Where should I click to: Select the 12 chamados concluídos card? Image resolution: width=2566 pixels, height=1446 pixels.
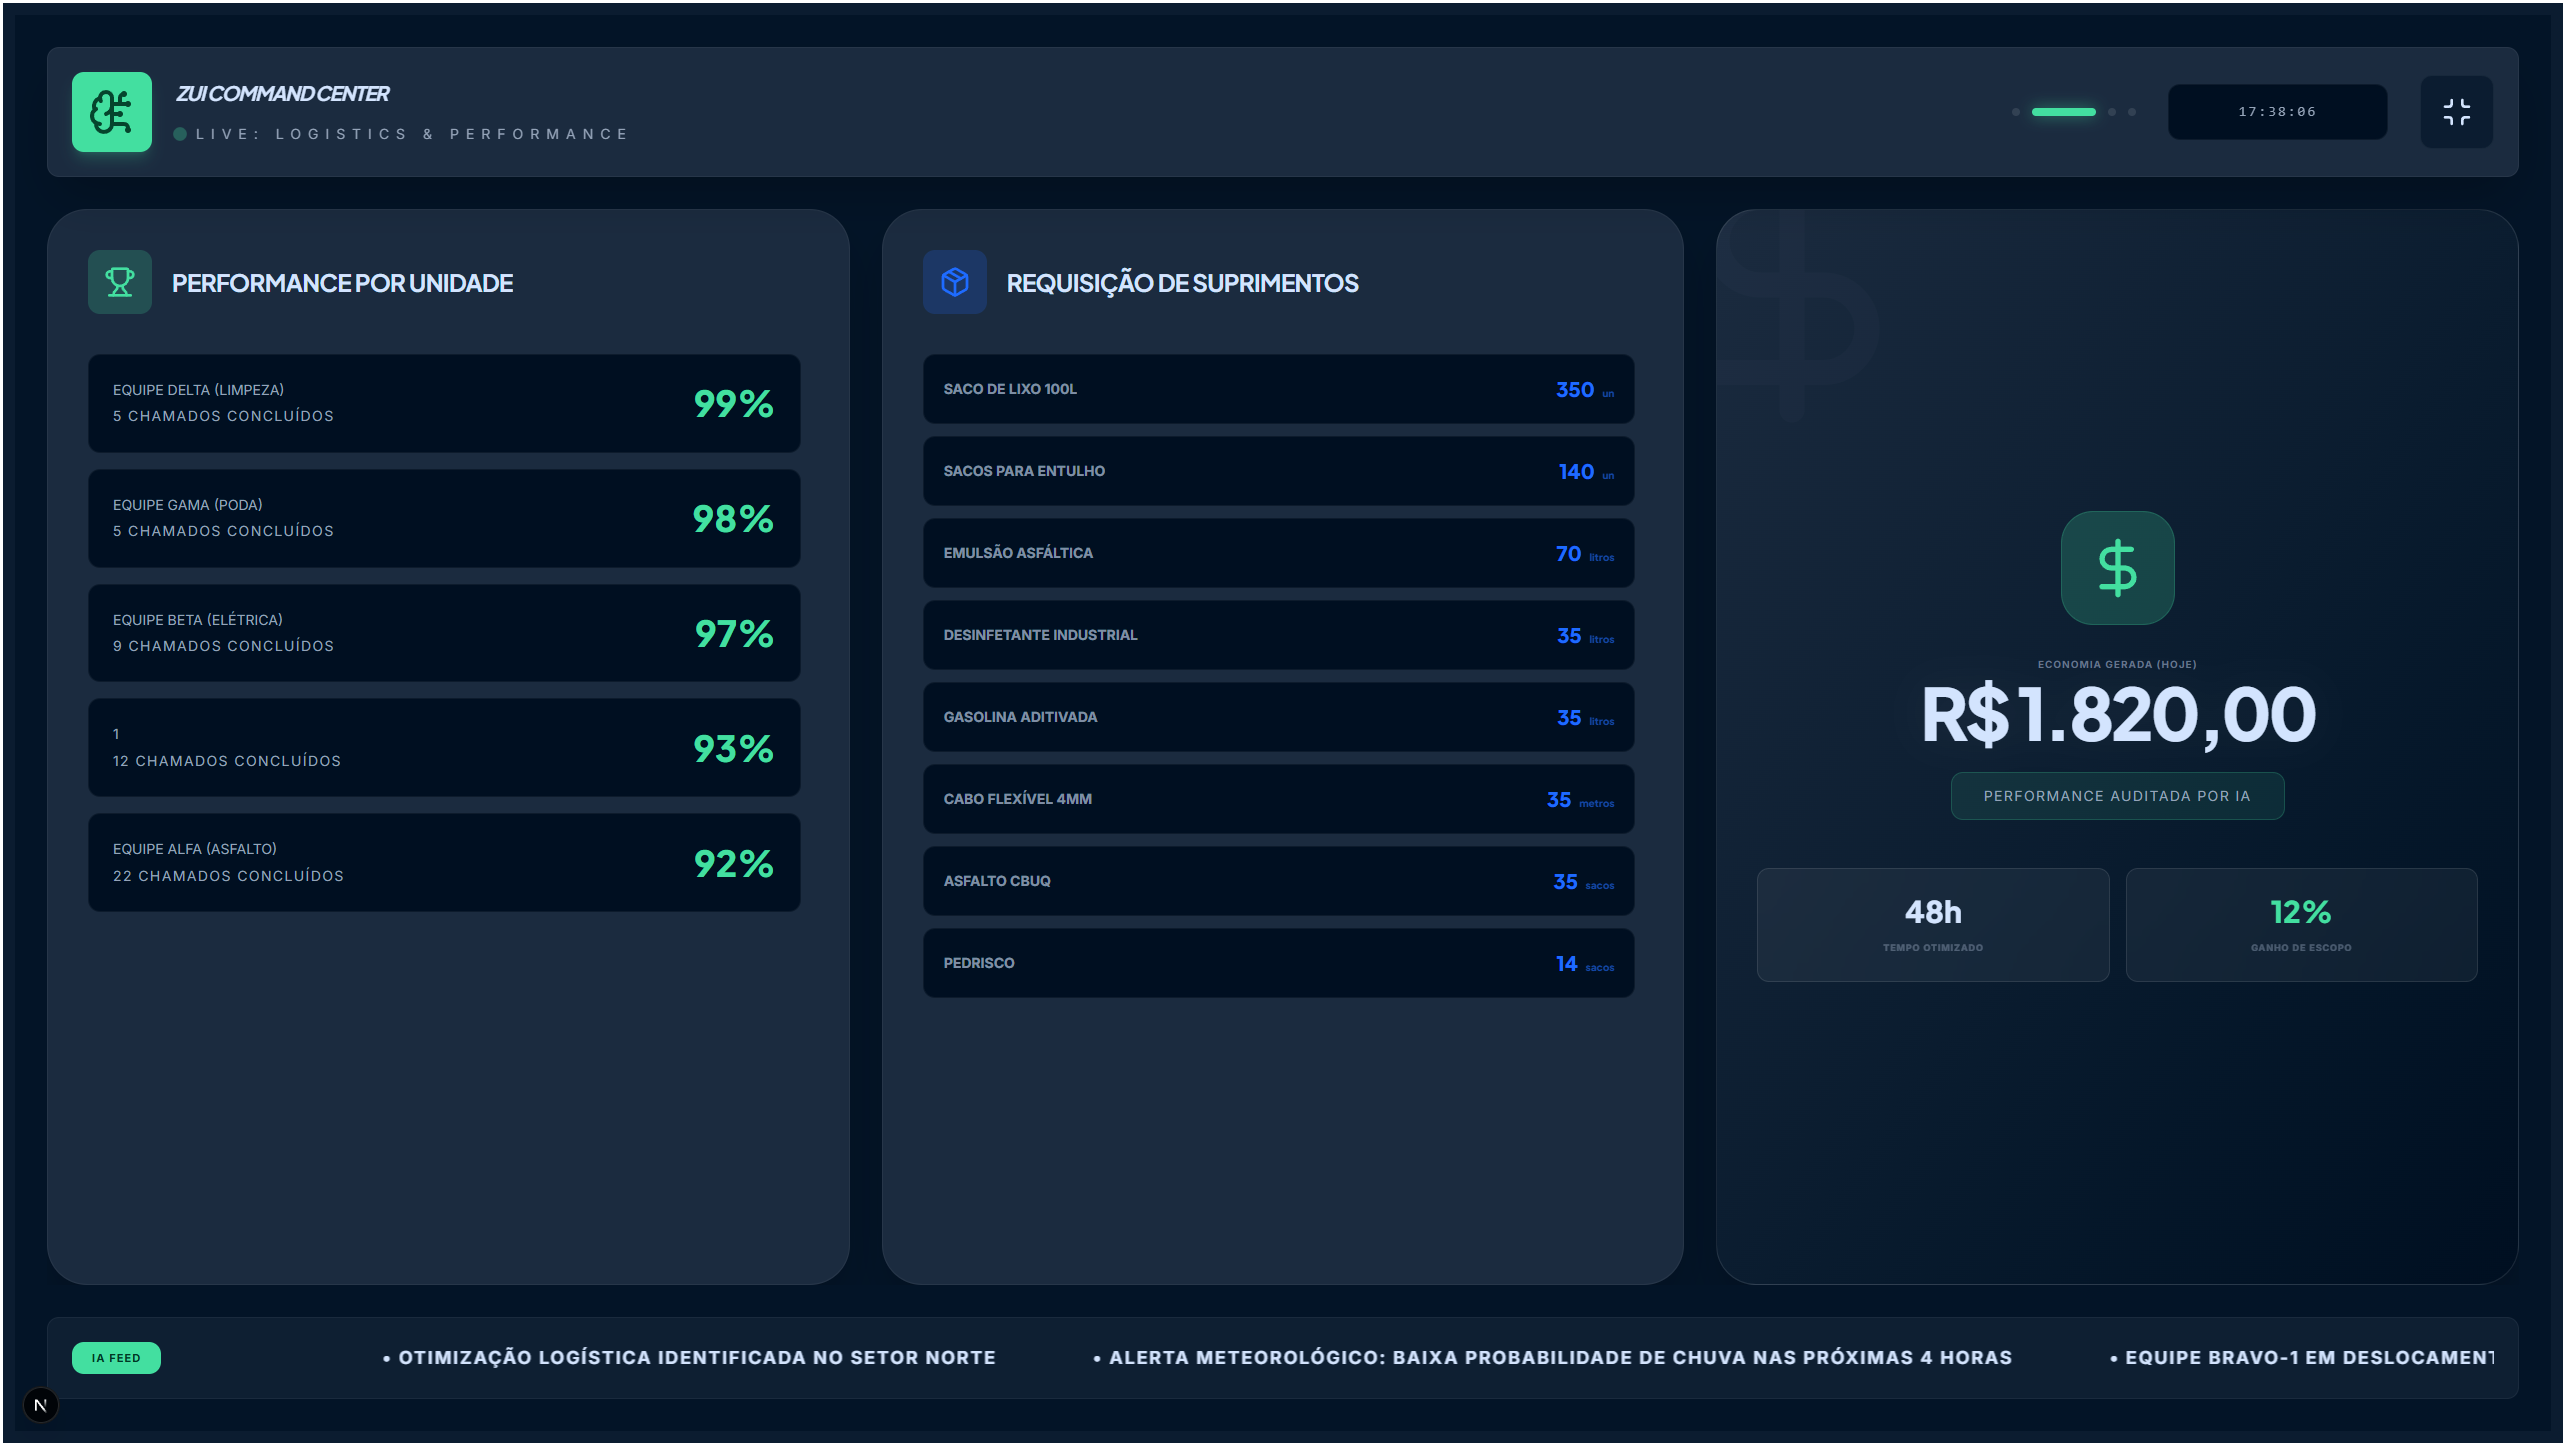444,748
